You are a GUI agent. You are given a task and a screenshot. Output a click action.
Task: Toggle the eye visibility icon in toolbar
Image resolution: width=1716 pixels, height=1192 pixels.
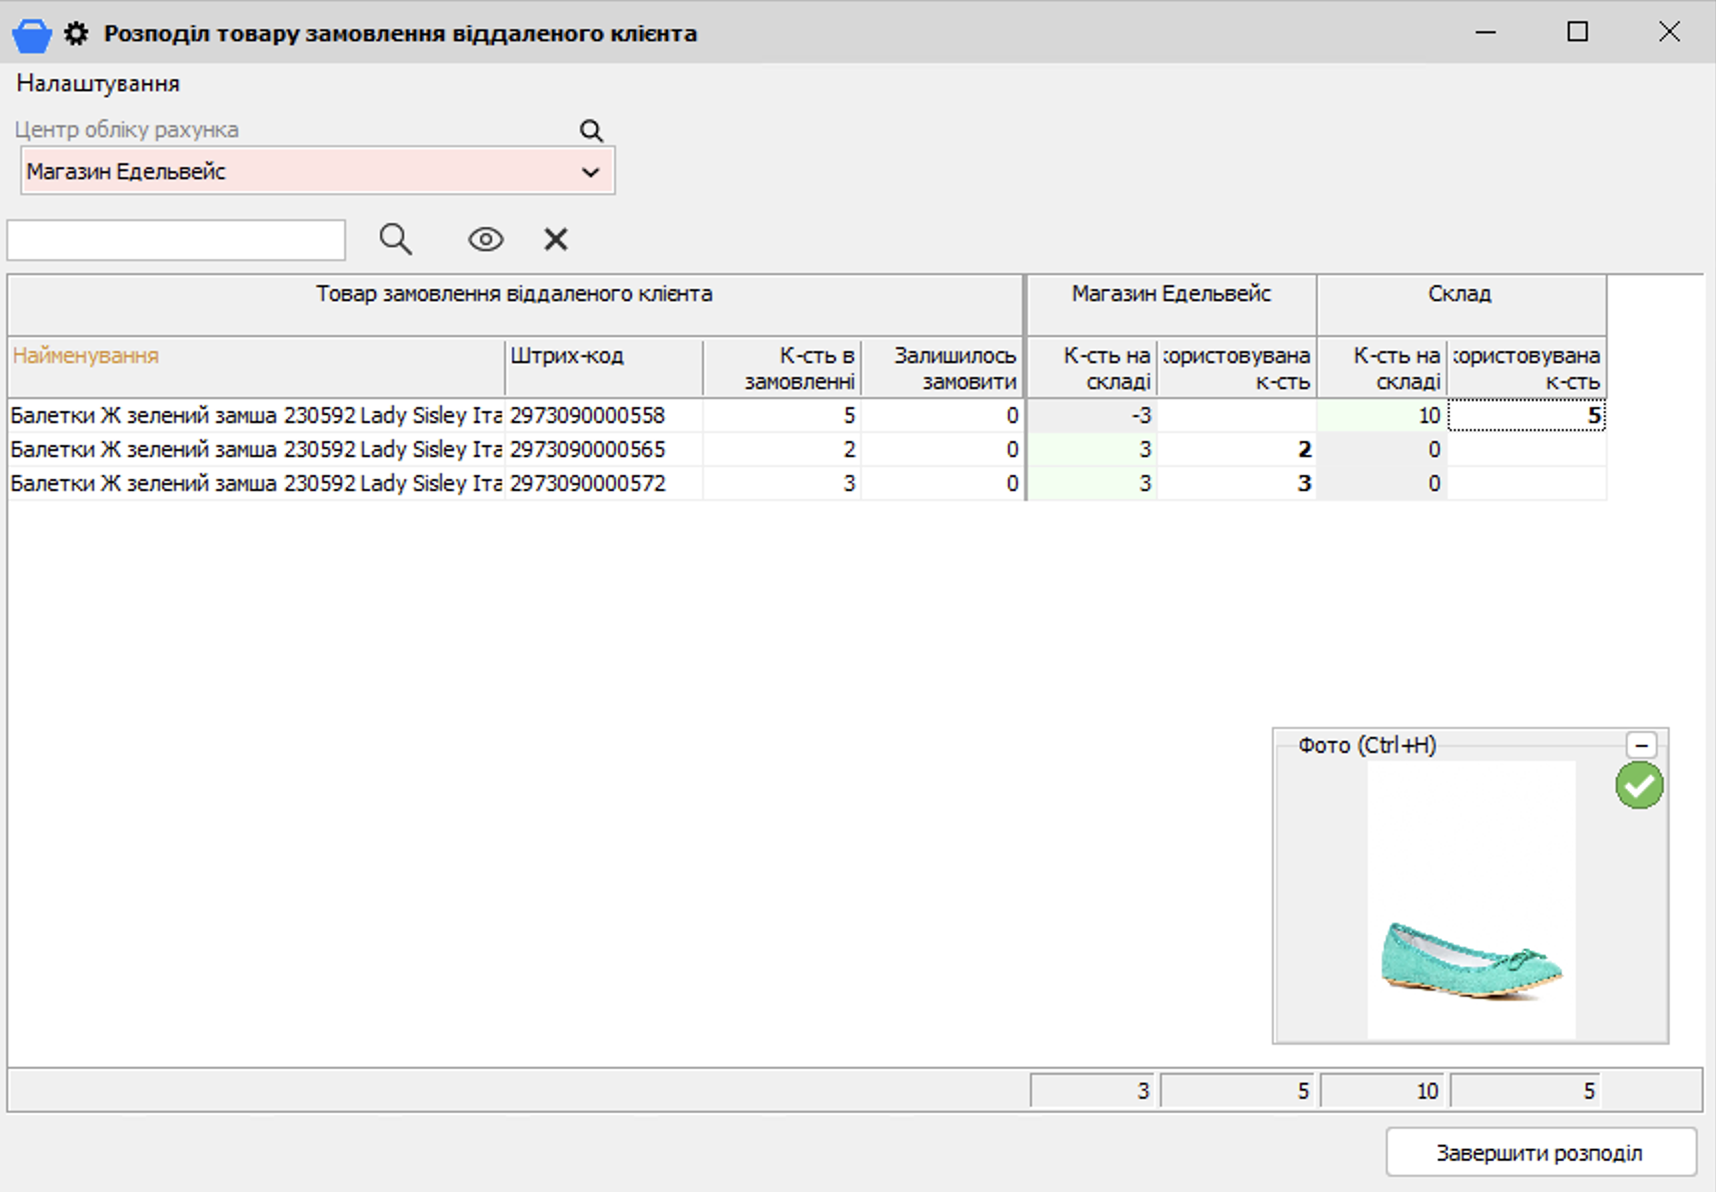click(x=486, y=239)
